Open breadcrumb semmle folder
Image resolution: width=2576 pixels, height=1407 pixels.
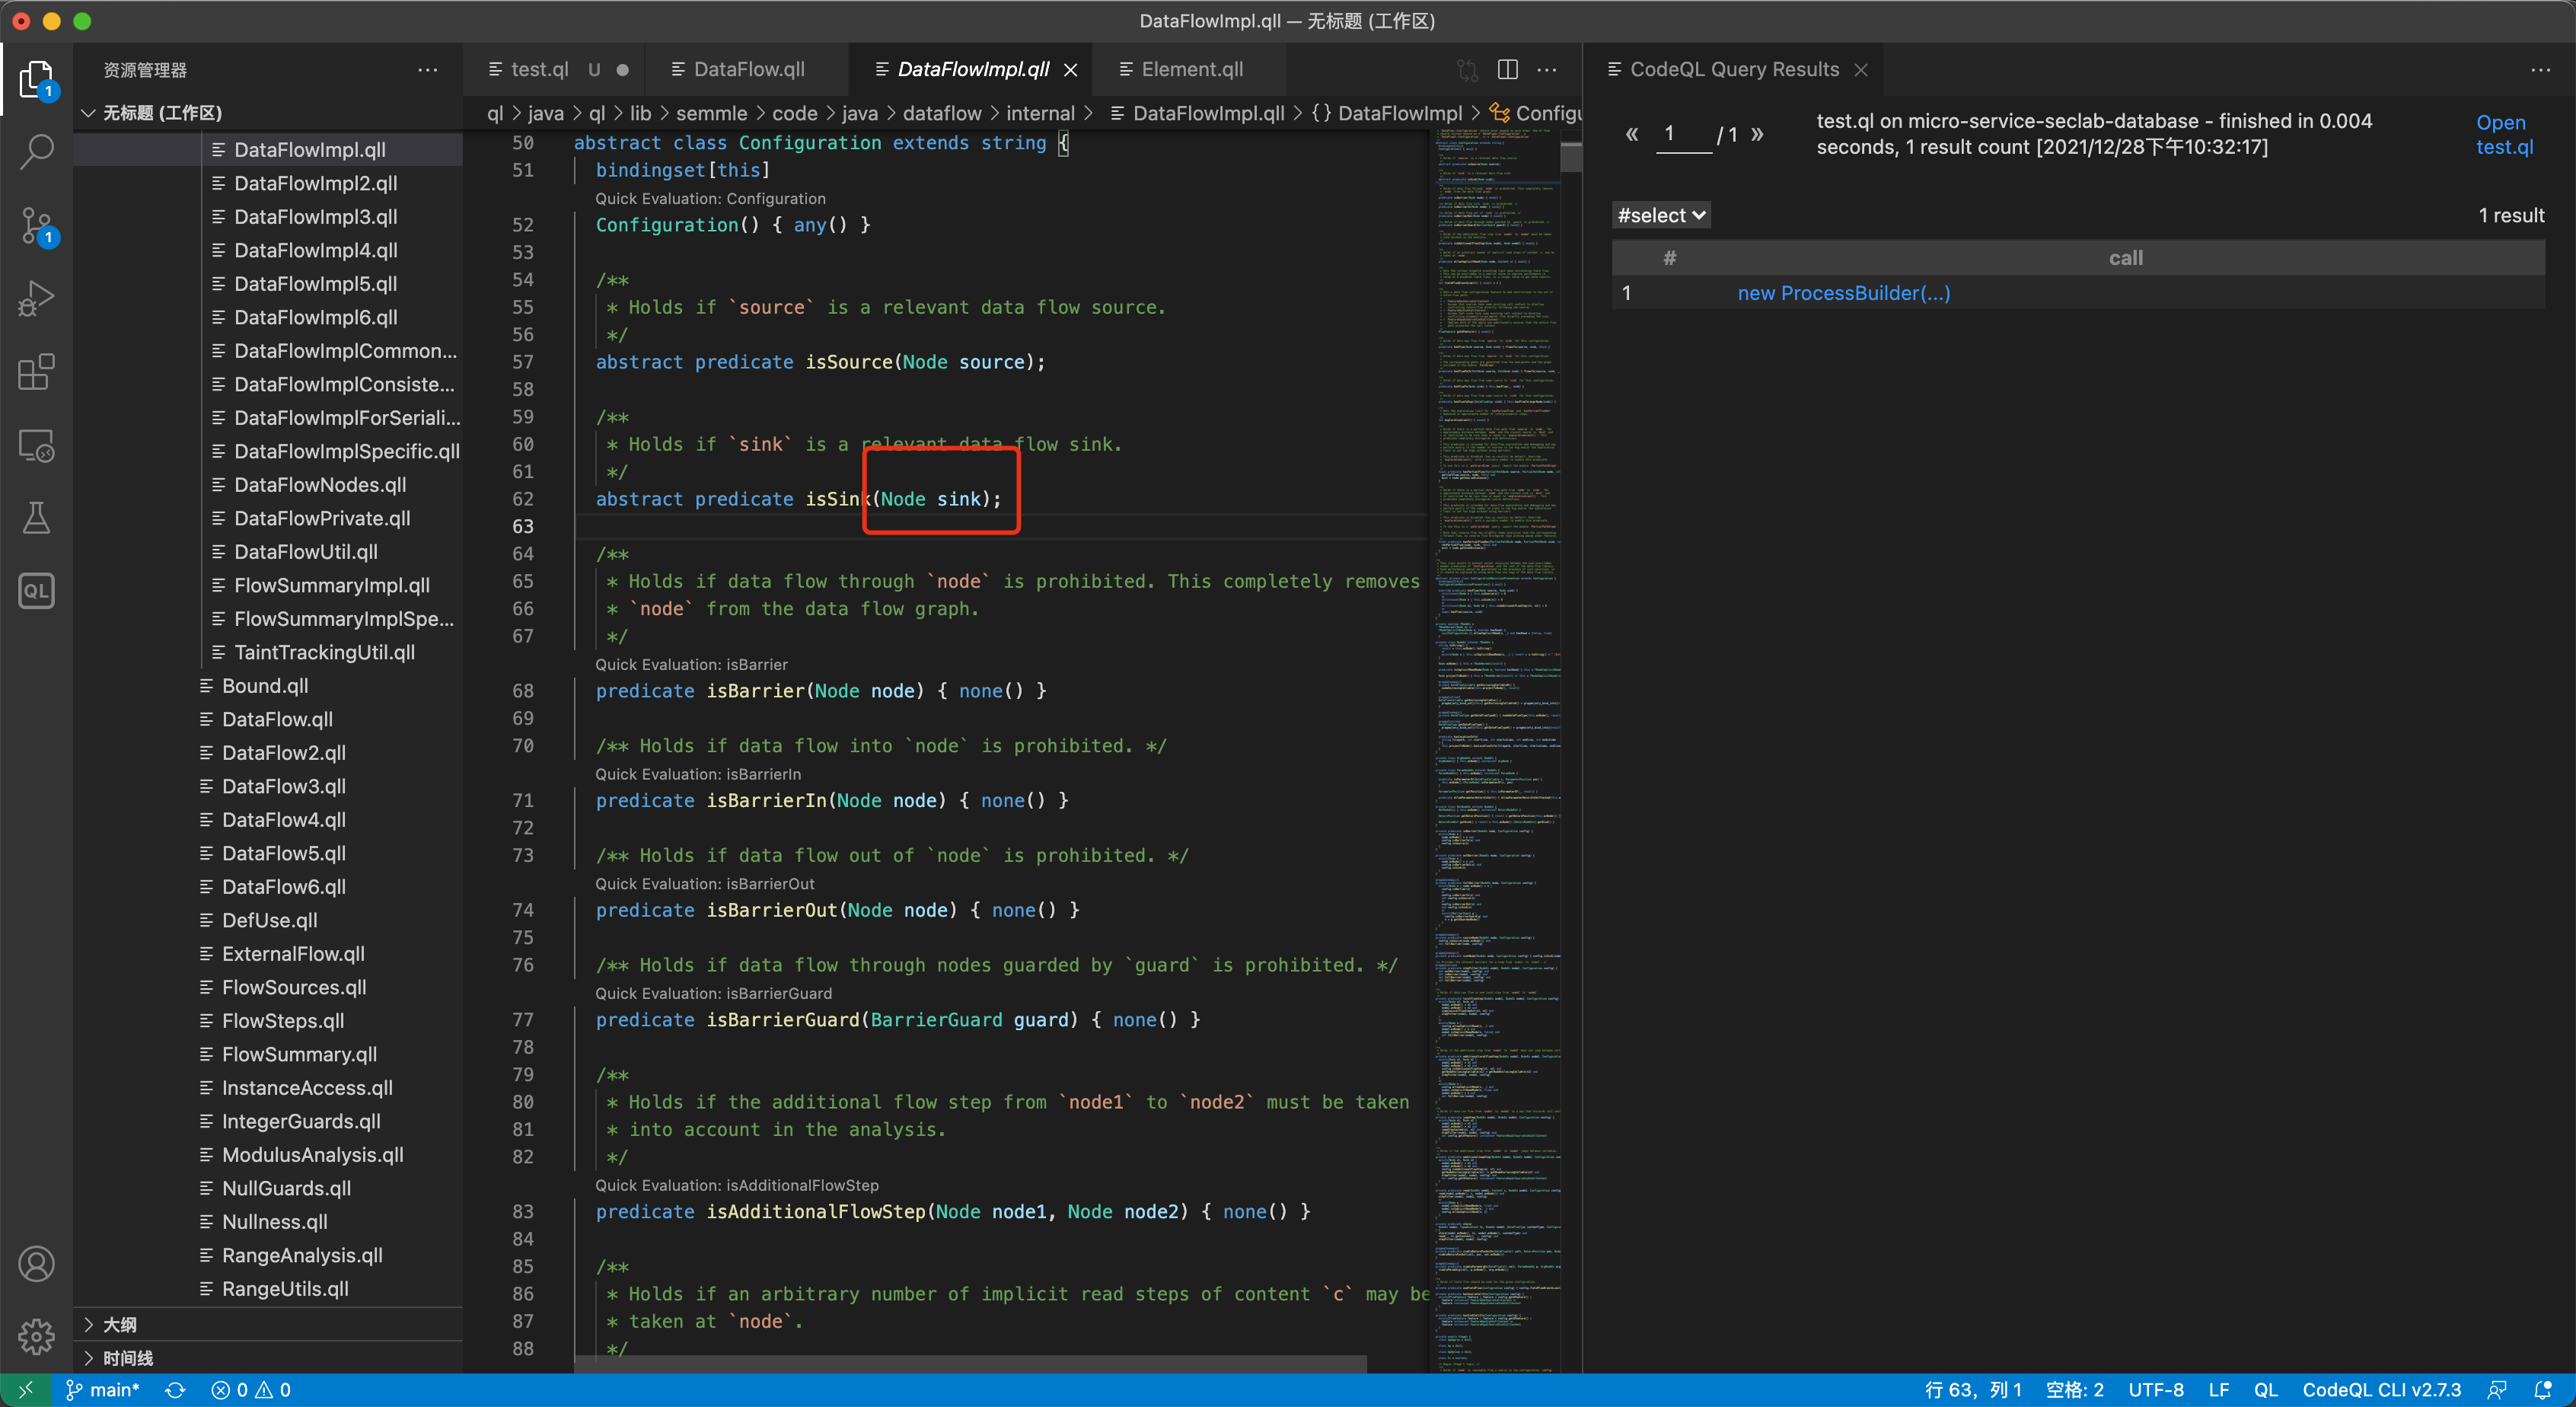click(x=711, y=113)
